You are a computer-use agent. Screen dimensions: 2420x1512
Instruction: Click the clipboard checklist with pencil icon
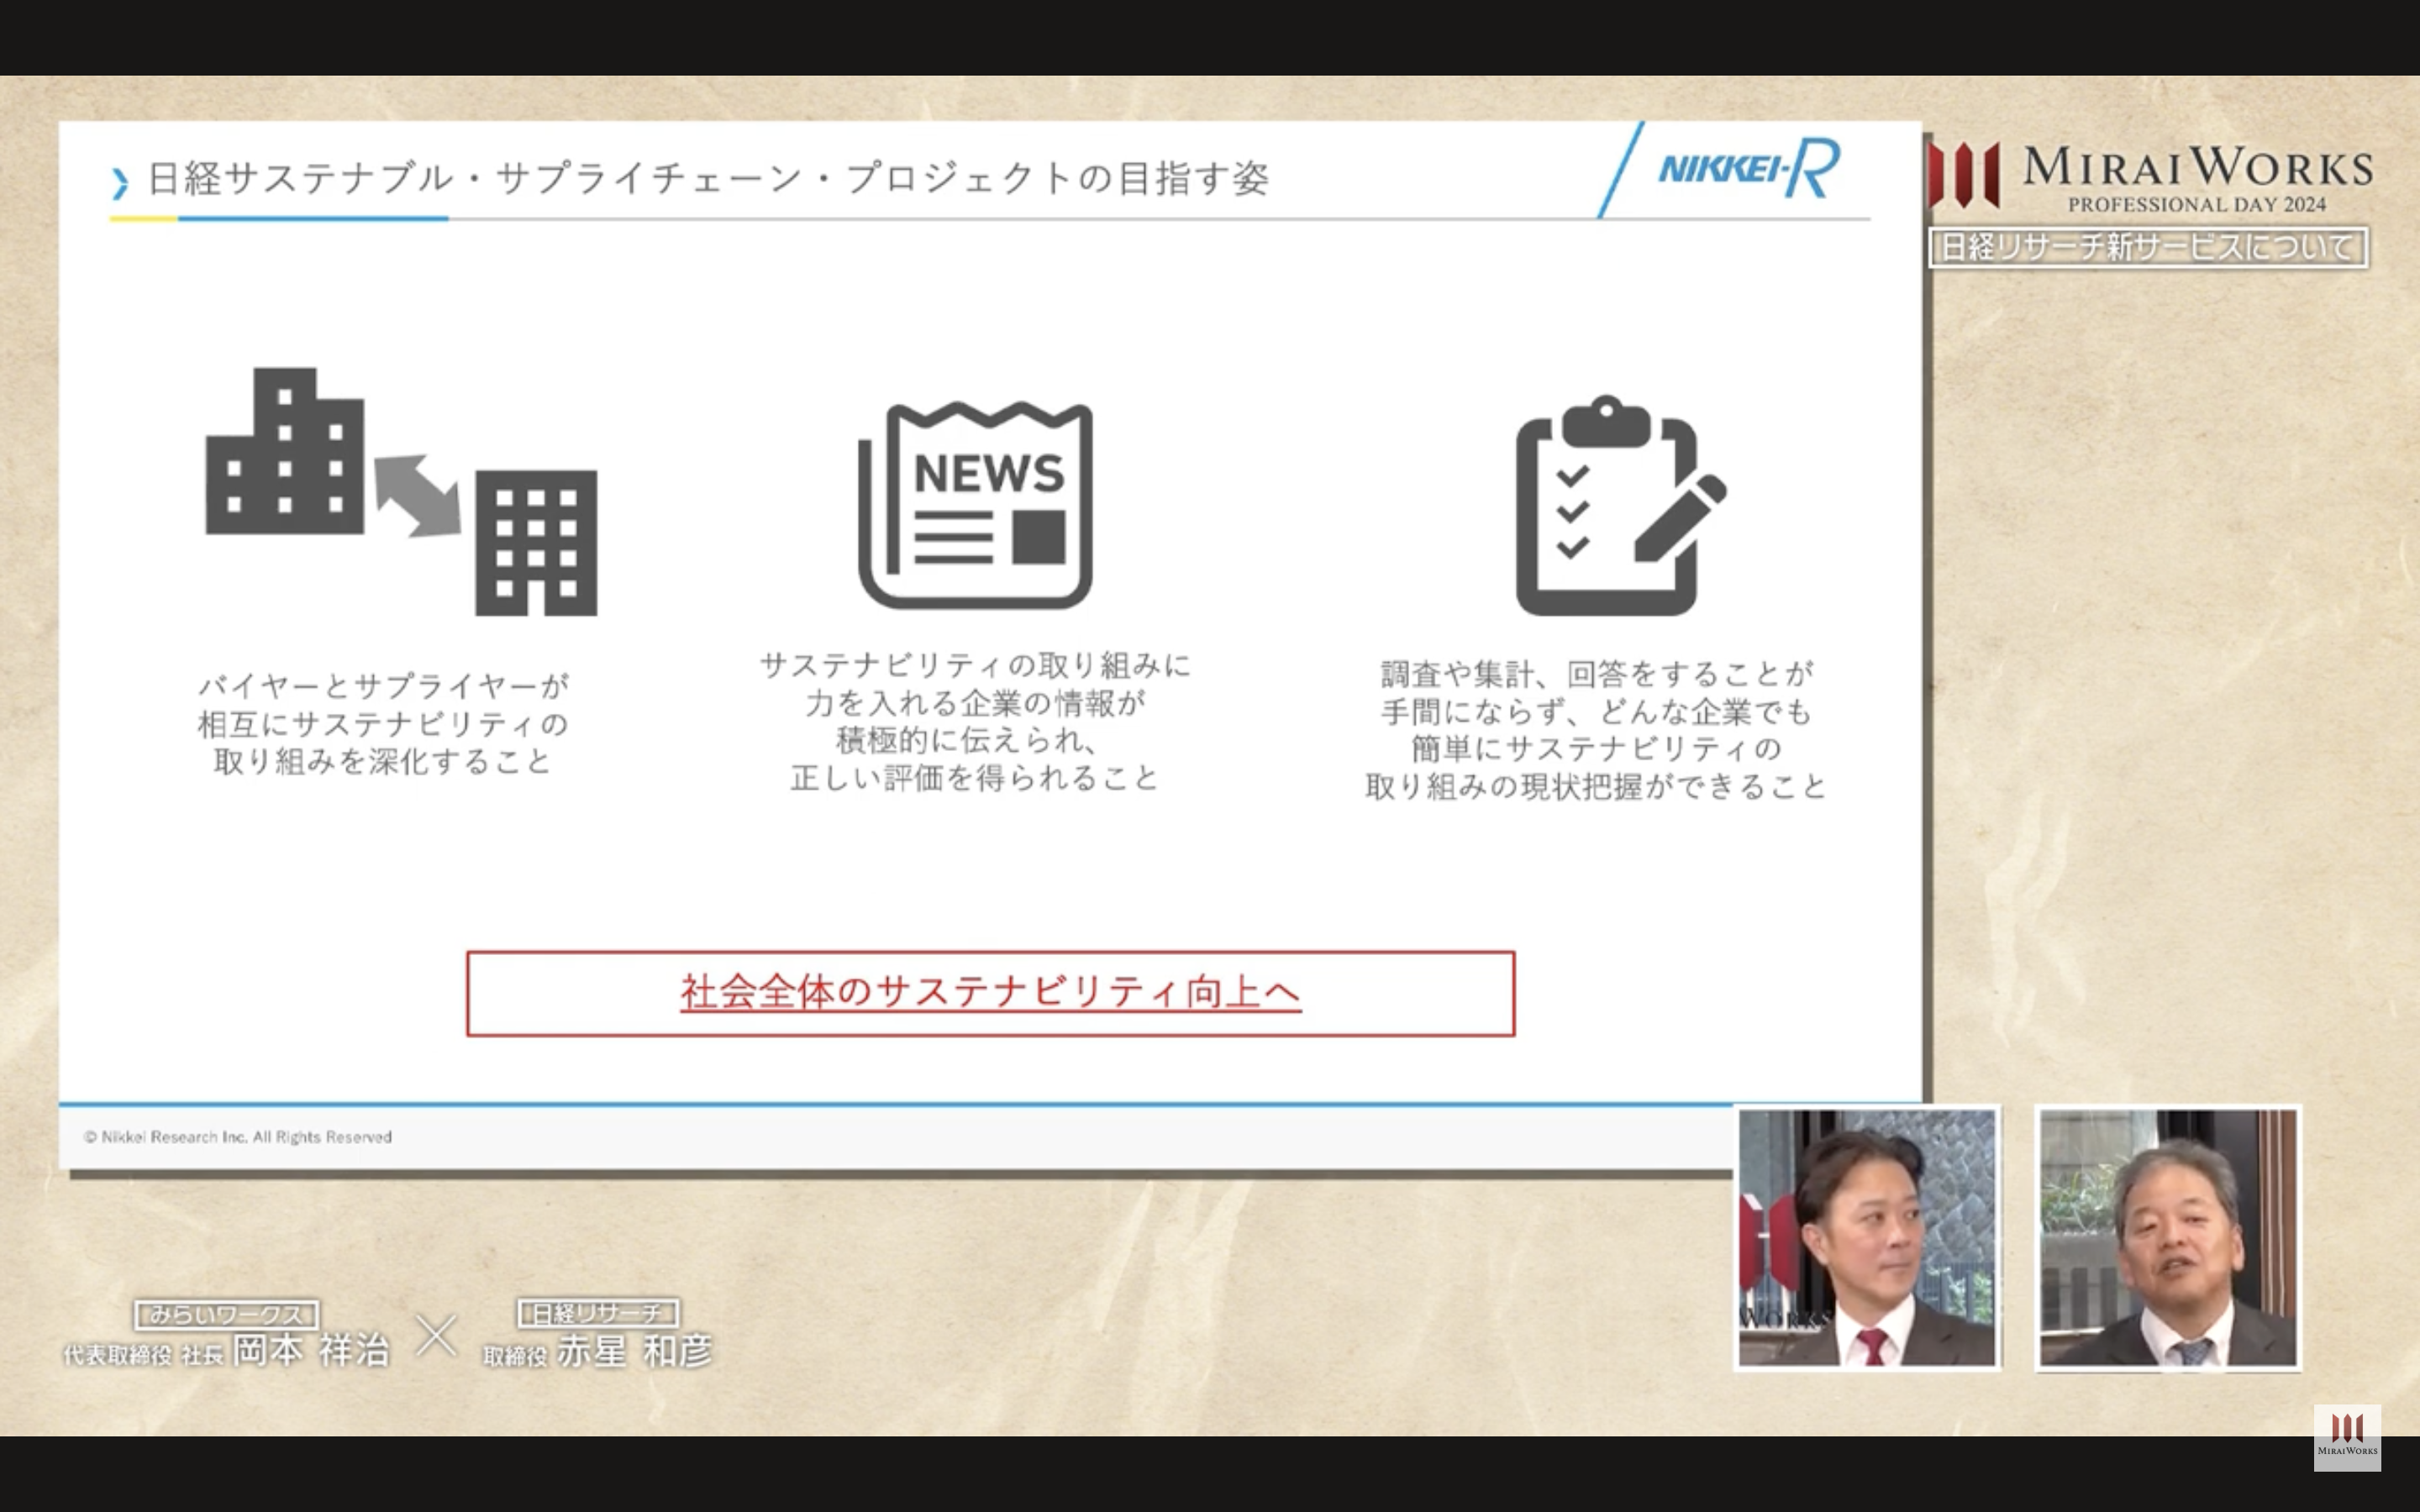click(x=1620, y=505)
